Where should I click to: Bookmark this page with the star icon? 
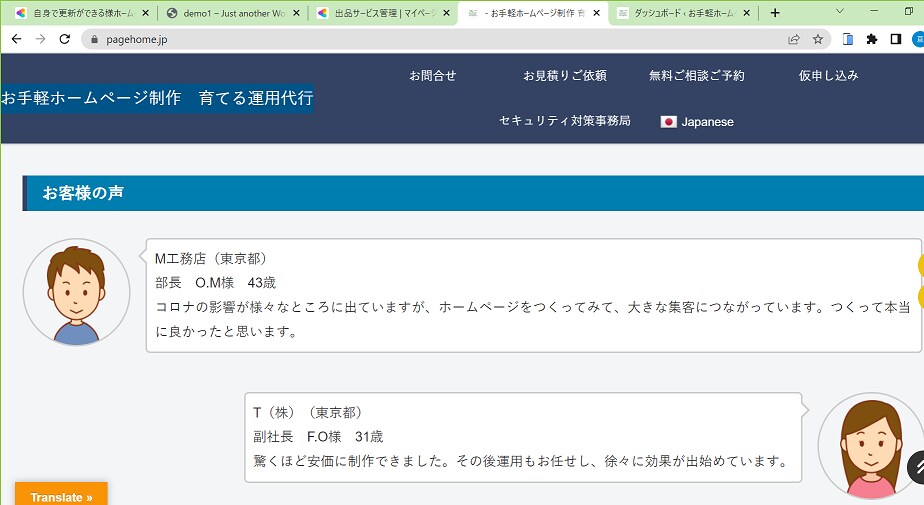[818, 39]
